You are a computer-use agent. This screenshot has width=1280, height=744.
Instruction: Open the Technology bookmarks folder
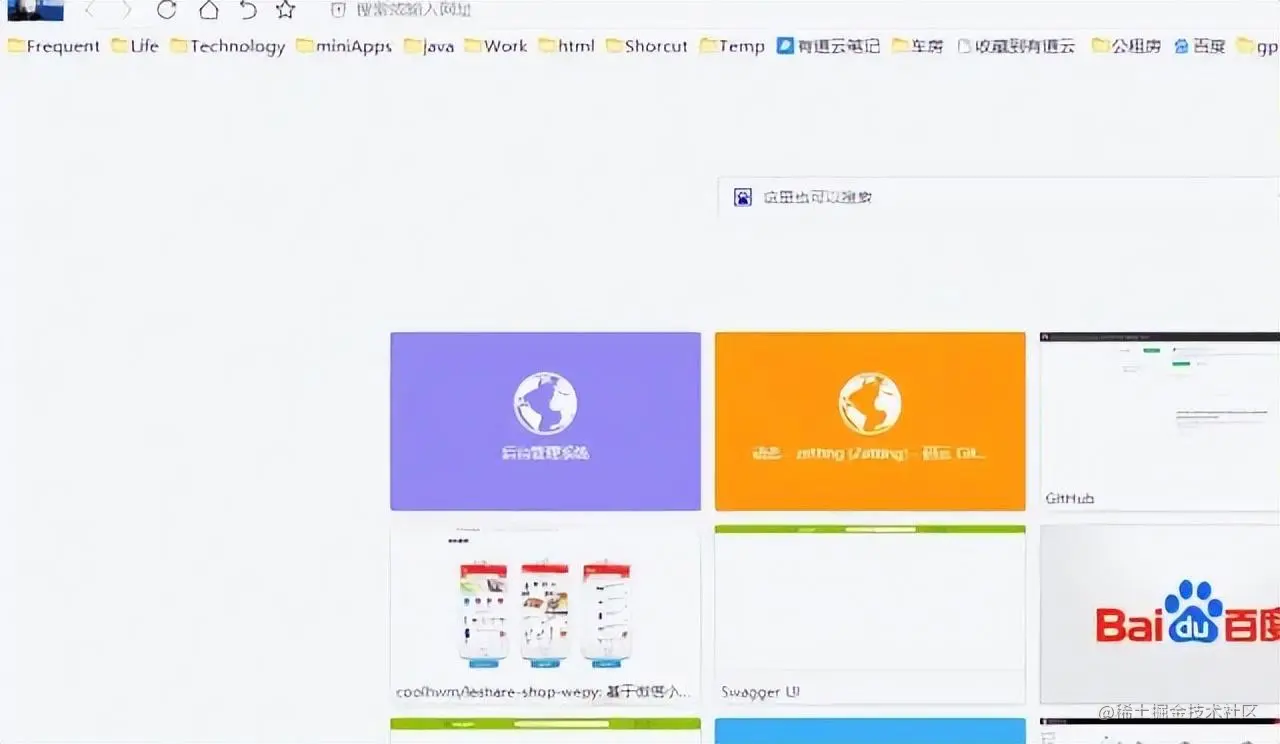point(228,46)
